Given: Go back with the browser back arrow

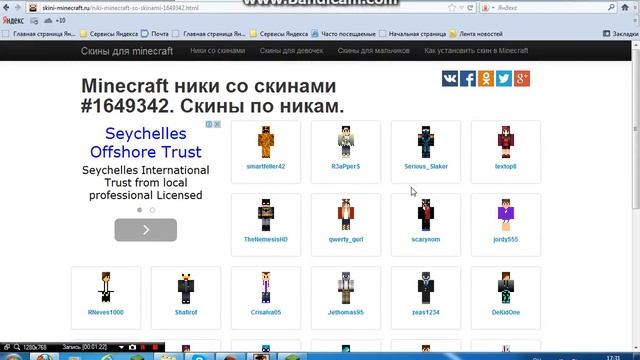Looking at the screenshot, I should (6, 7).
